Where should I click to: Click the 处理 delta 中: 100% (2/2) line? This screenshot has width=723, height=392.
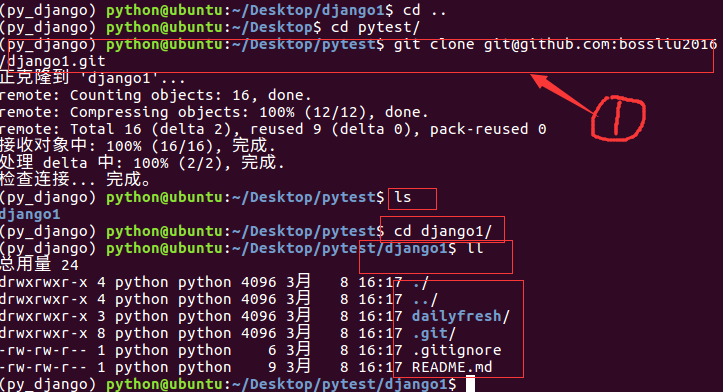click(142, 163)
